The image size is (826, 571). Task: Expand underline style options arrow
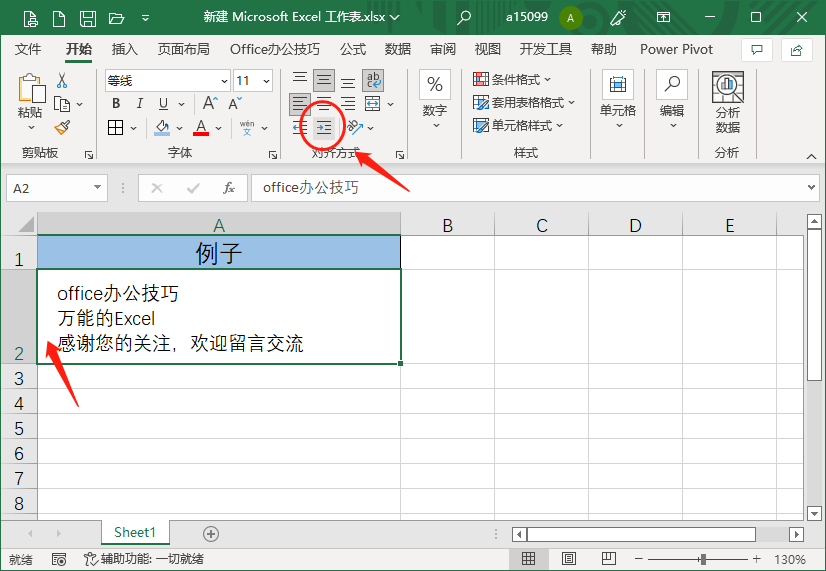click(182, 104)
